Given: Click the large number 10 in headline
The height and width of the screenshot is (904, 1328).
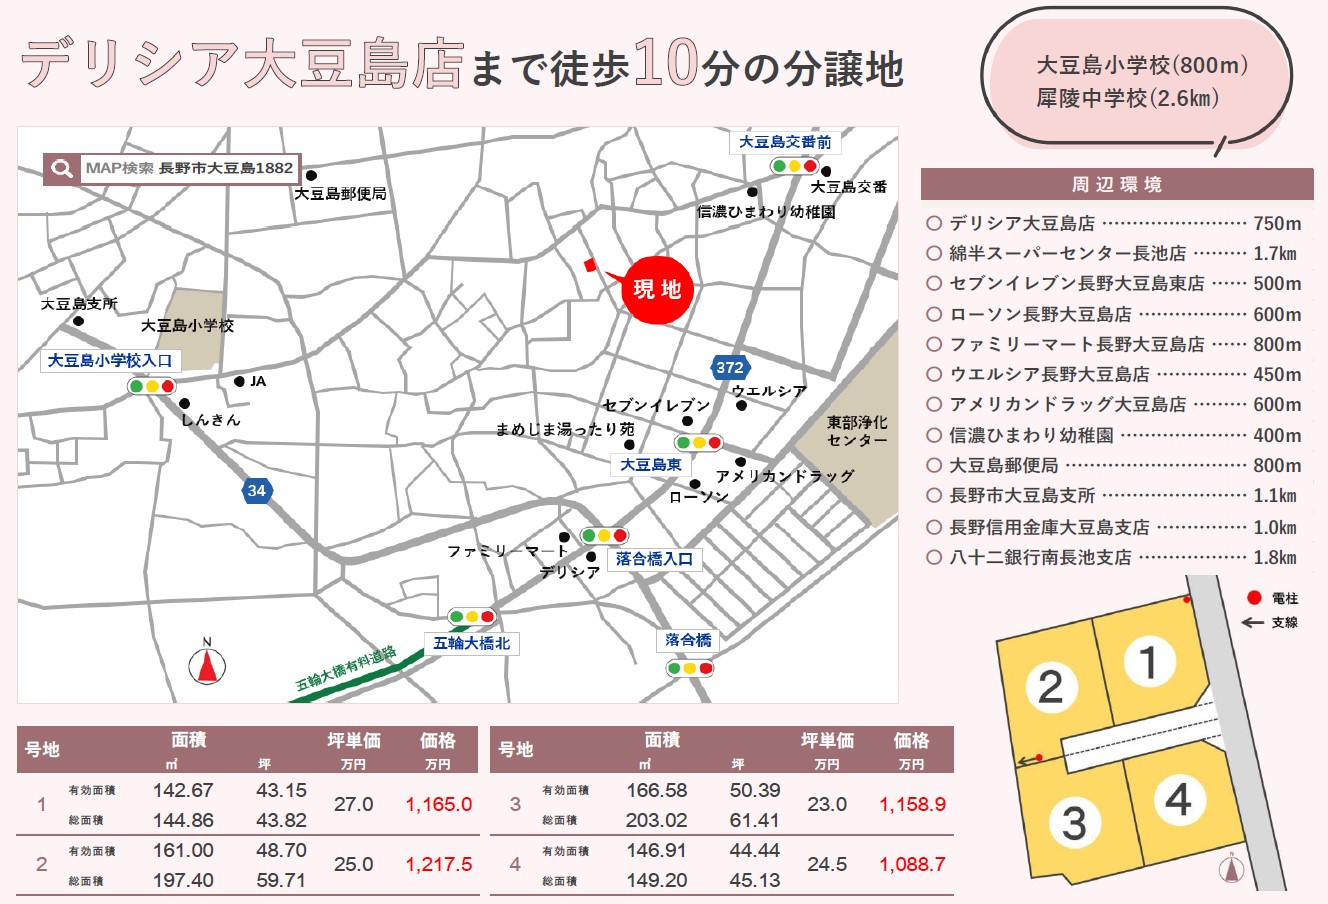Looking at the screenshot, I should click(x=665, y=63).
